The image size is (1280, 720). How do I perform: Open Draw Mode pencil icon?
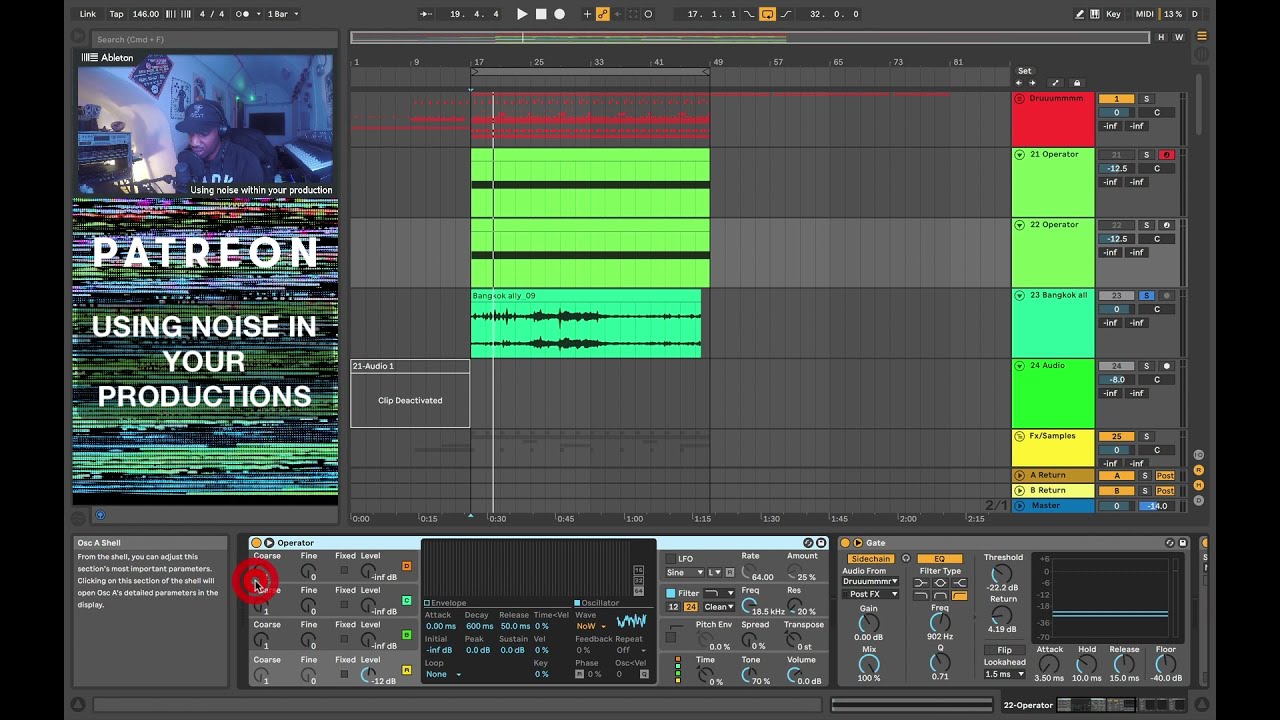(1080, 14)
